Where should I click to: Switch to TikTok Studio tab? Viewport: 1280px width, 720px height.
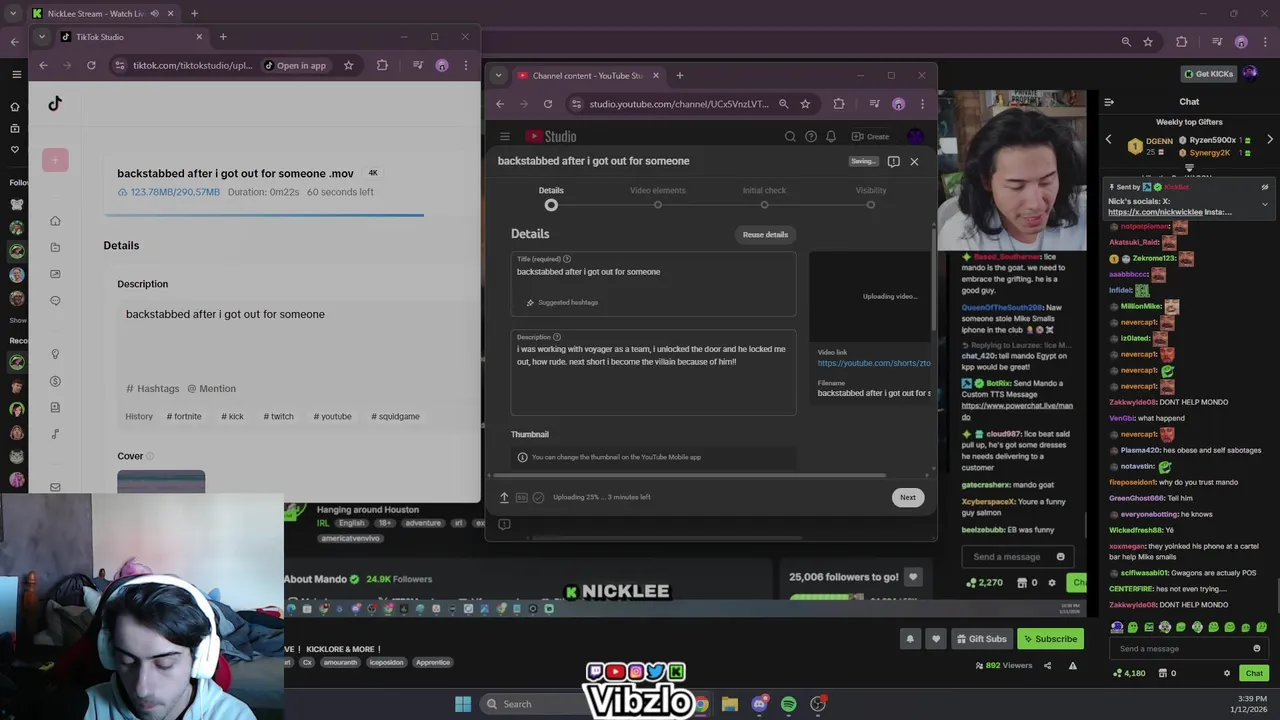pyautogui.click(x=131, y=37)
